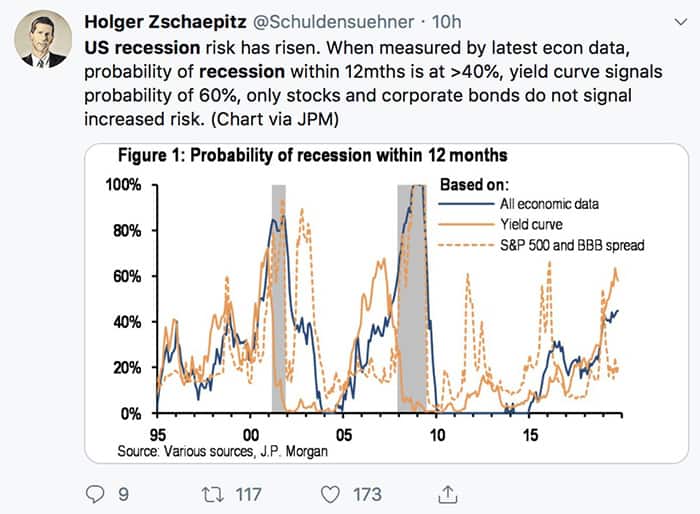
Task: Click the reply count 9
Action: click(x=123, y=493)
